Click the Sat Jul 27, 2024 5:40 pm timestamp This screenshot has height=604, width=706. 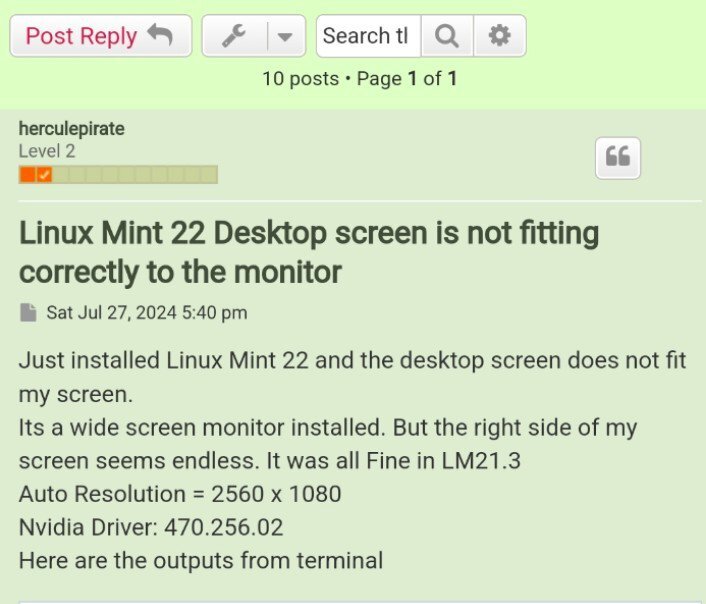[x=147, y=313]
